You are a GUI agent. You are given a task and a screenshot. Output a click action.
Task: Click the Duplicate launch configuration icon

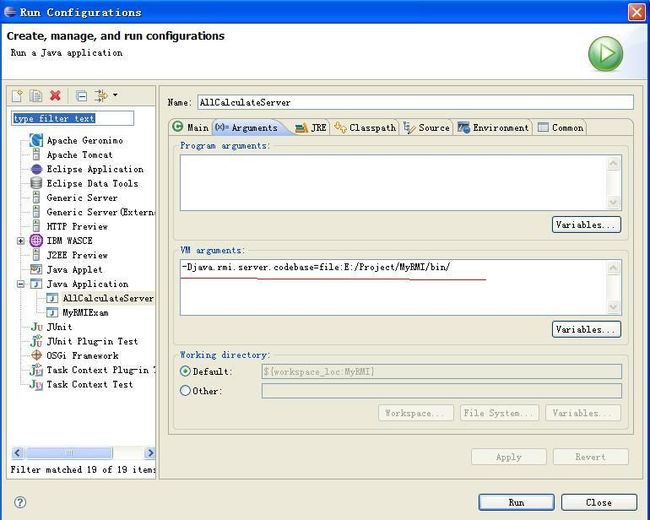pos(36,96)
